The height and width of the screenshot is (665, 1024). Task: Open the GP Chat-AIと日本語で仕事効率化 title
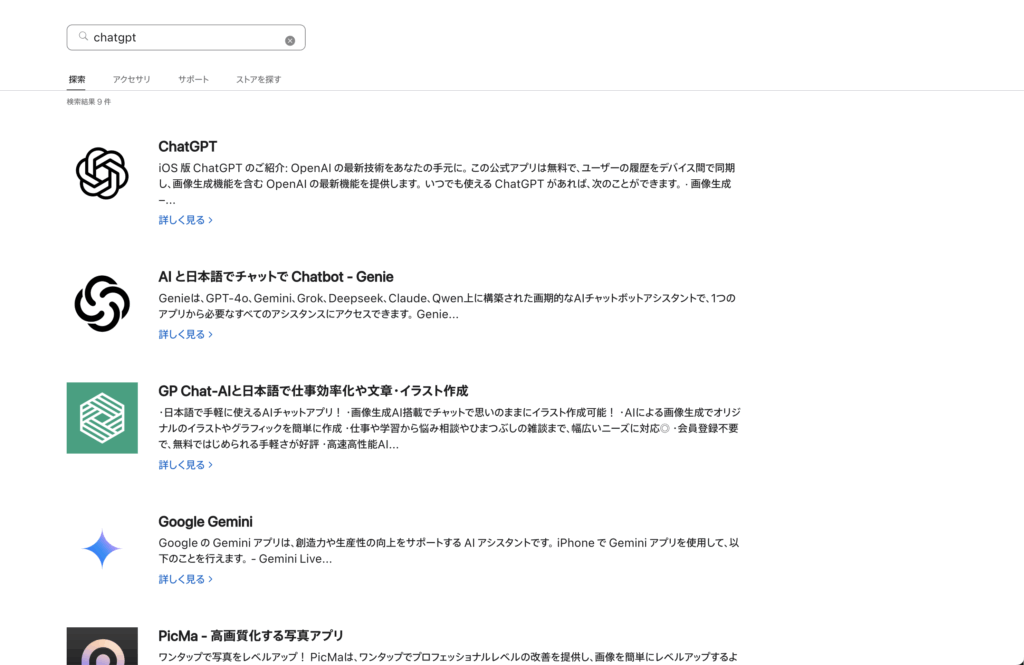313,391
